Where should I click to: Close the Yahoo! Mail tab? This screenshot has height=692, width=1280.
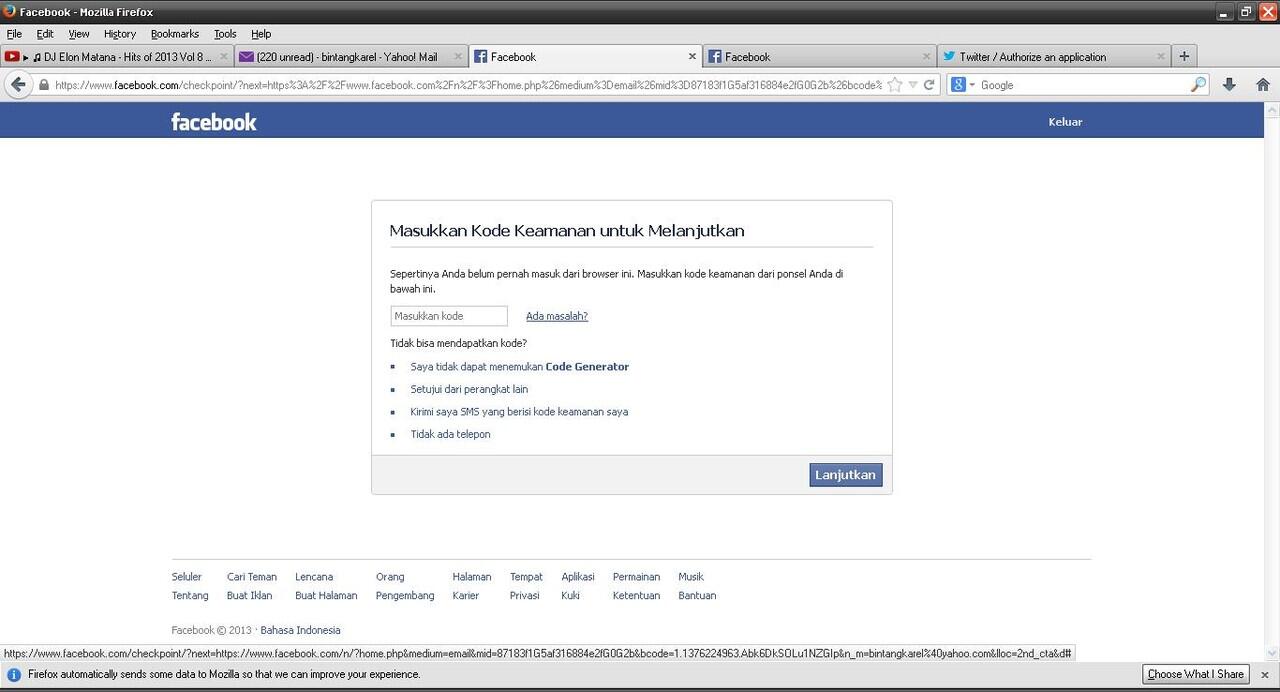458,57
